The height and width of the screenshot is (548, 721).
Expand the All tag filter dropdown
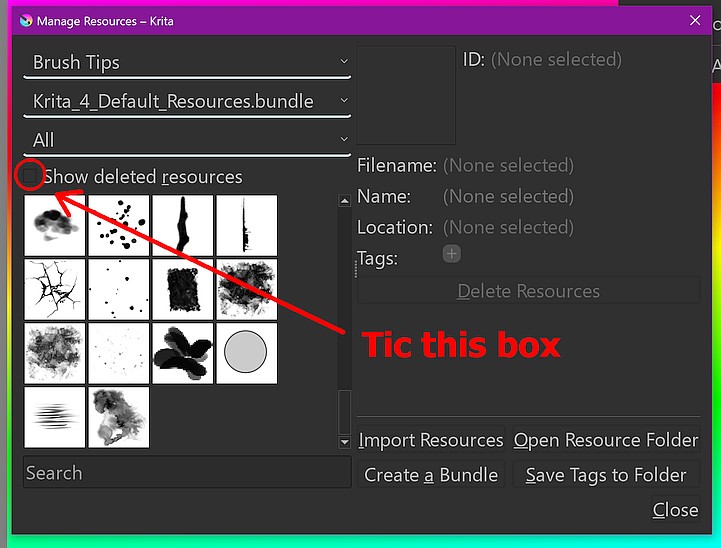[187, 140]
